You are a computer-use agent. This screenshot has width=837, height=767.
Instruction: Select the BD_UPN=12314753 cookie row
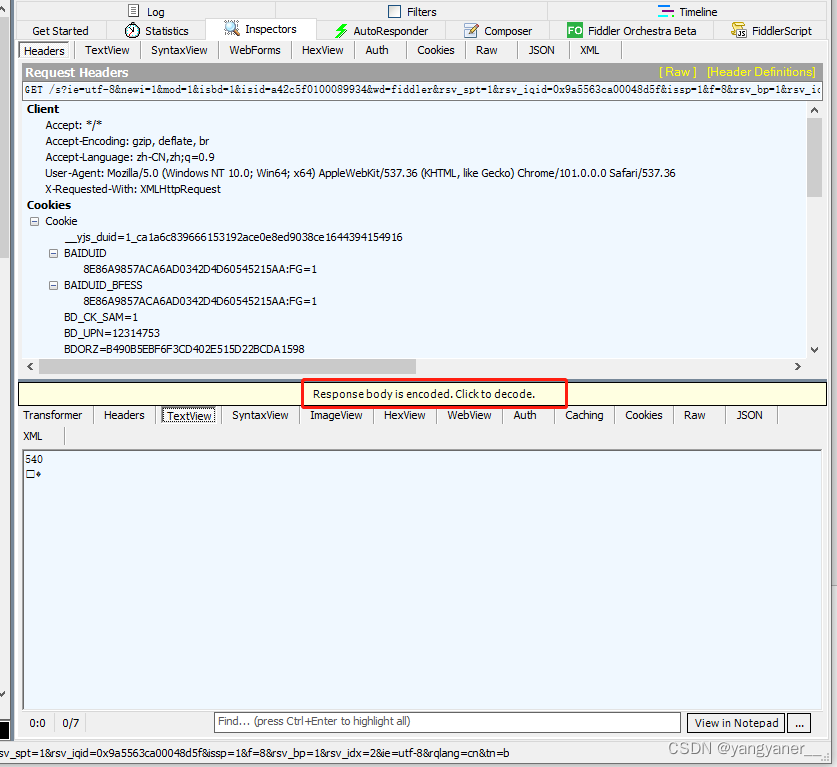tap(112, 334)
